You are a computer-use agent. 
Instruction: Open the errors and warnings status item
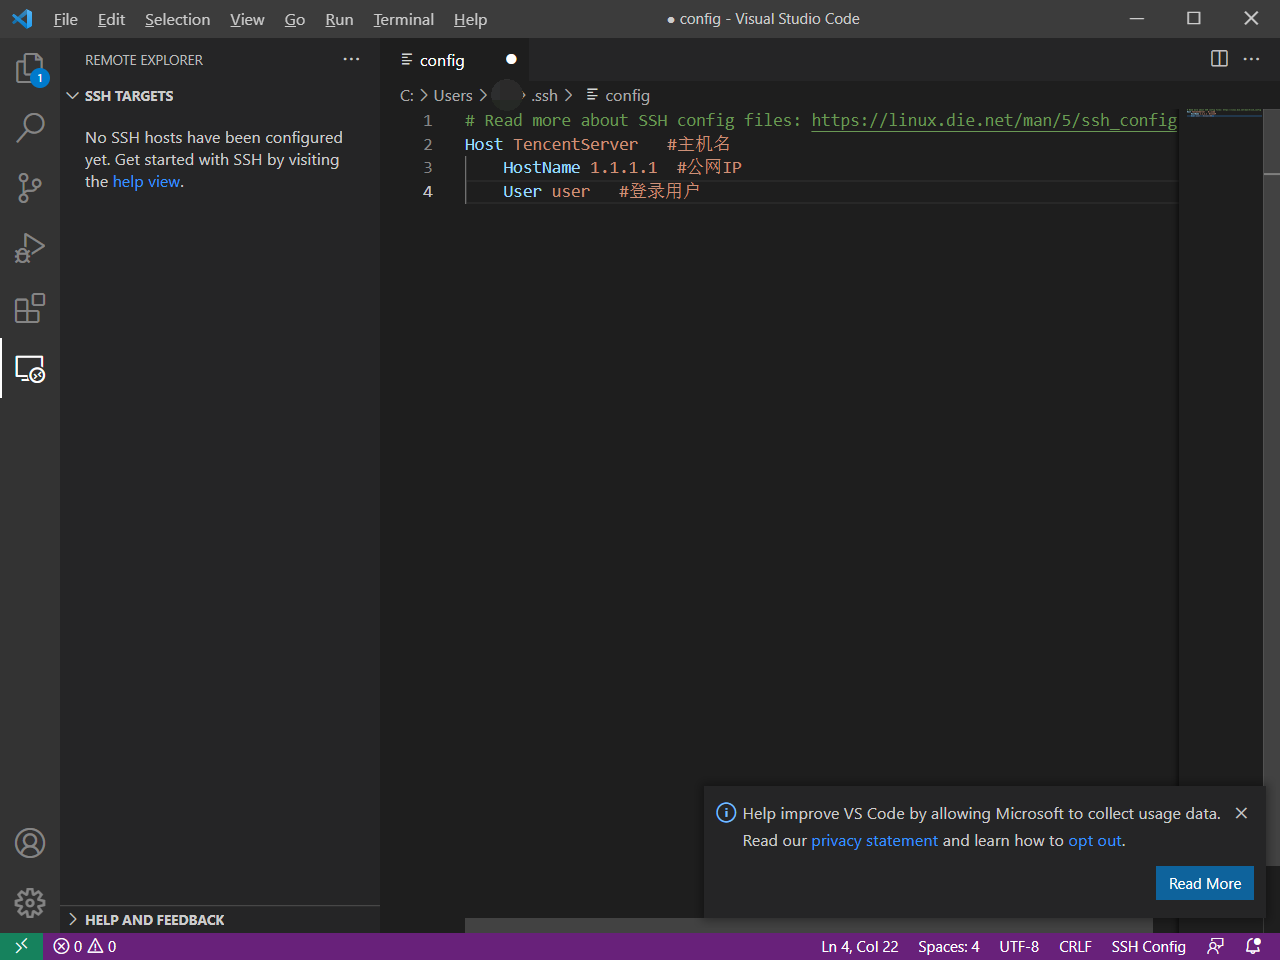(x=85, y=946)
